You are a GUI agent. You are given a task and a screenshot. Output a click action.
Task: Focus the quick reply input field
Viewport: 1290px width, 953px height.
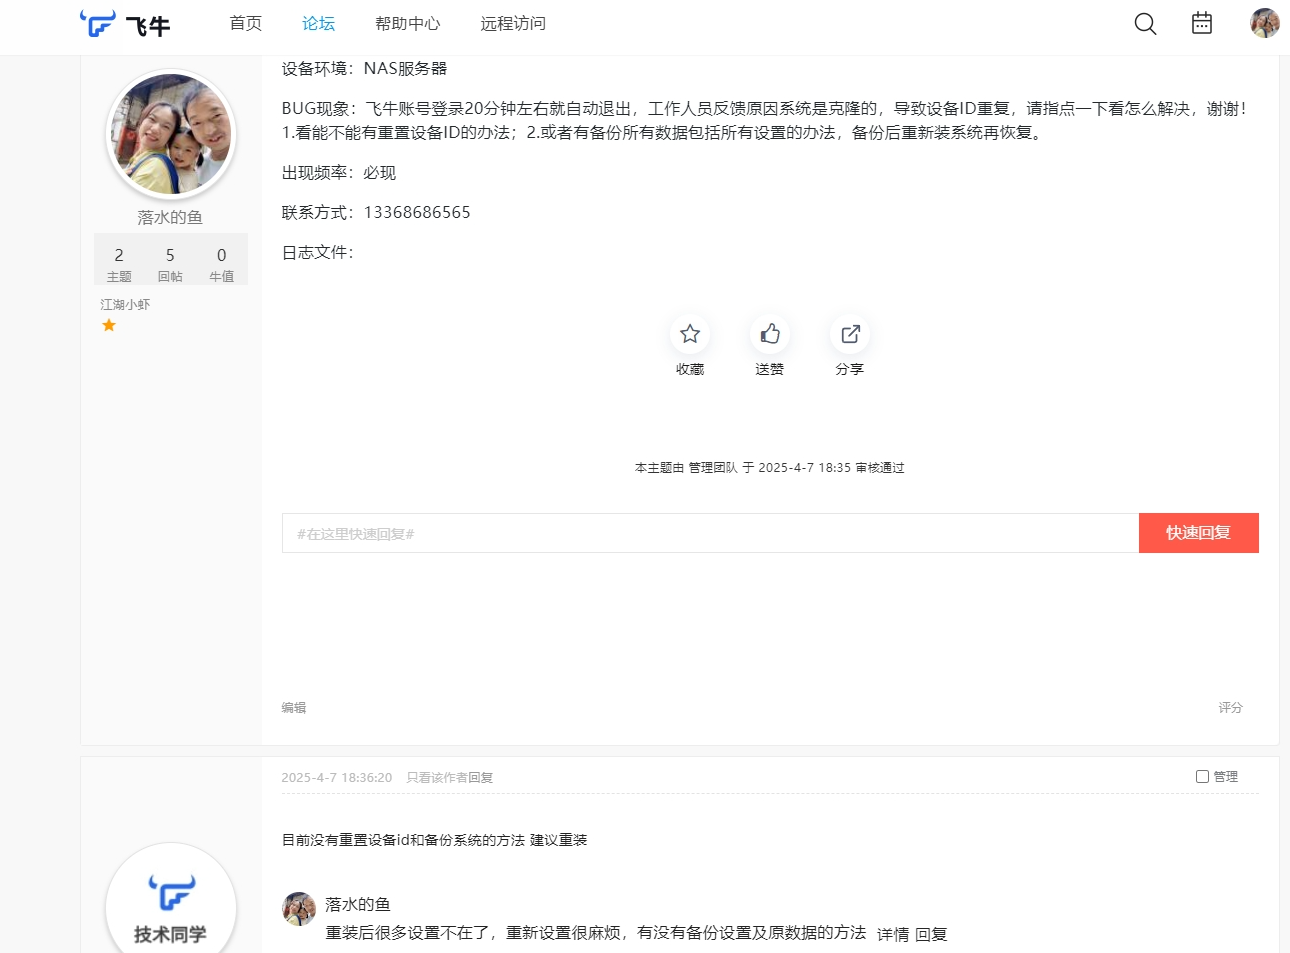pos(710,533)
